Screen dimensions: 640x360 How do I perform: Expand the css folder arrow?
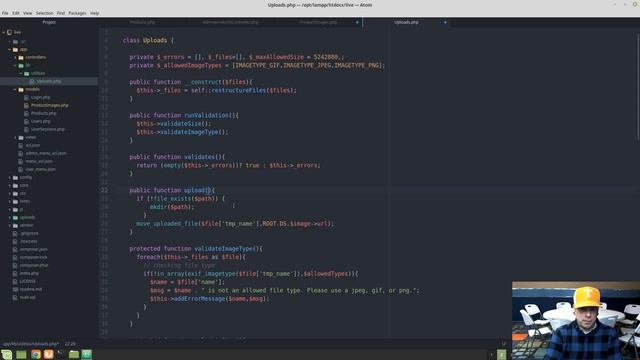(x=9, y=193)
